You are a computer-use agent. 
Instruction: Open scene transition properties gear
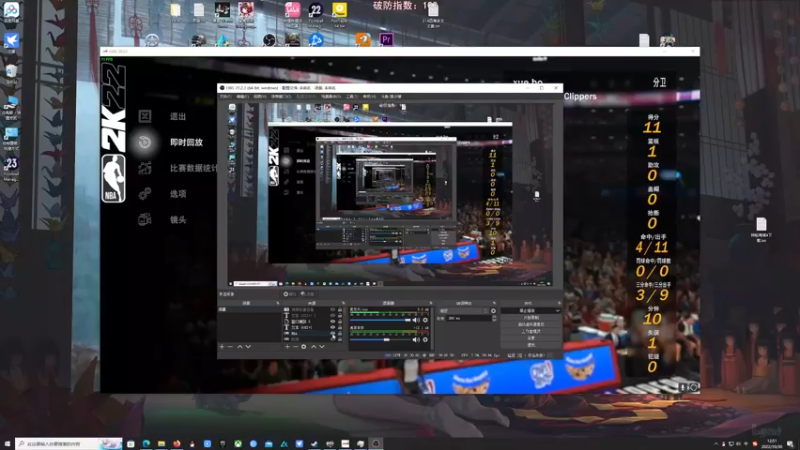coord(493,311)
